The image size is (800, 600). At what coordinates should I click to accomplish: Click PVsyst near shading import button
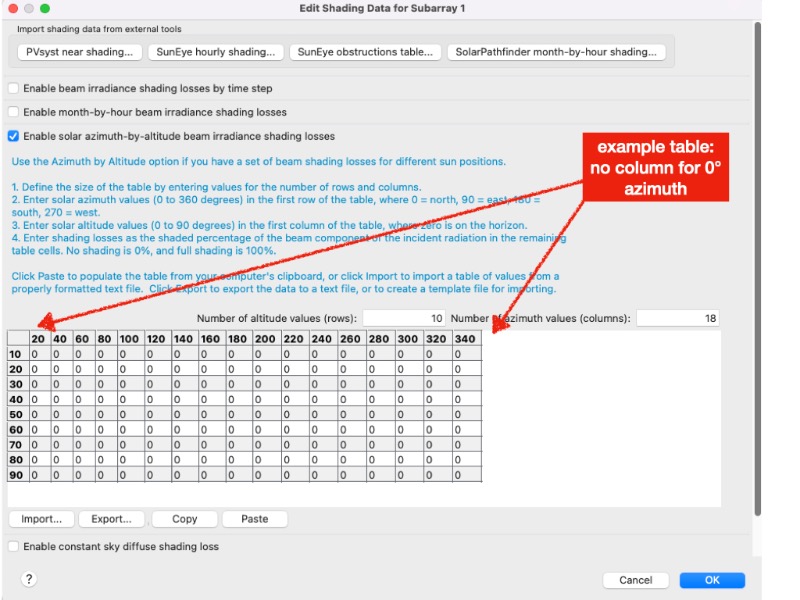(80, 52)
